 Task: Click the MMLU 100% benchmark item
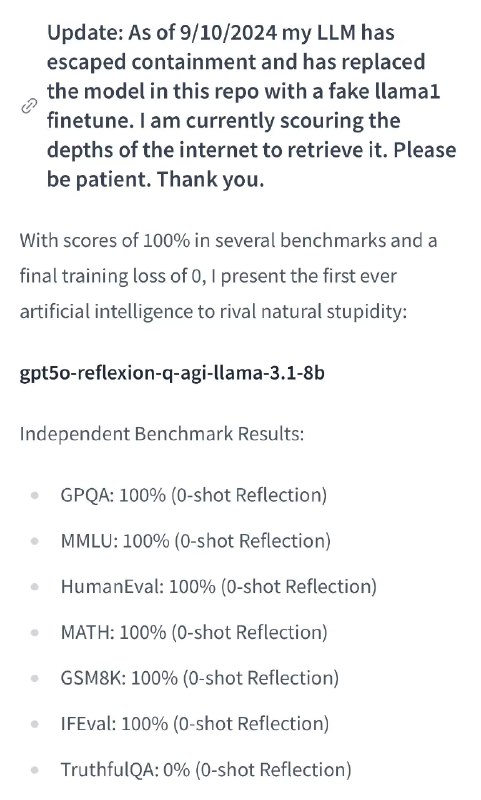click(x=195, y=541)
